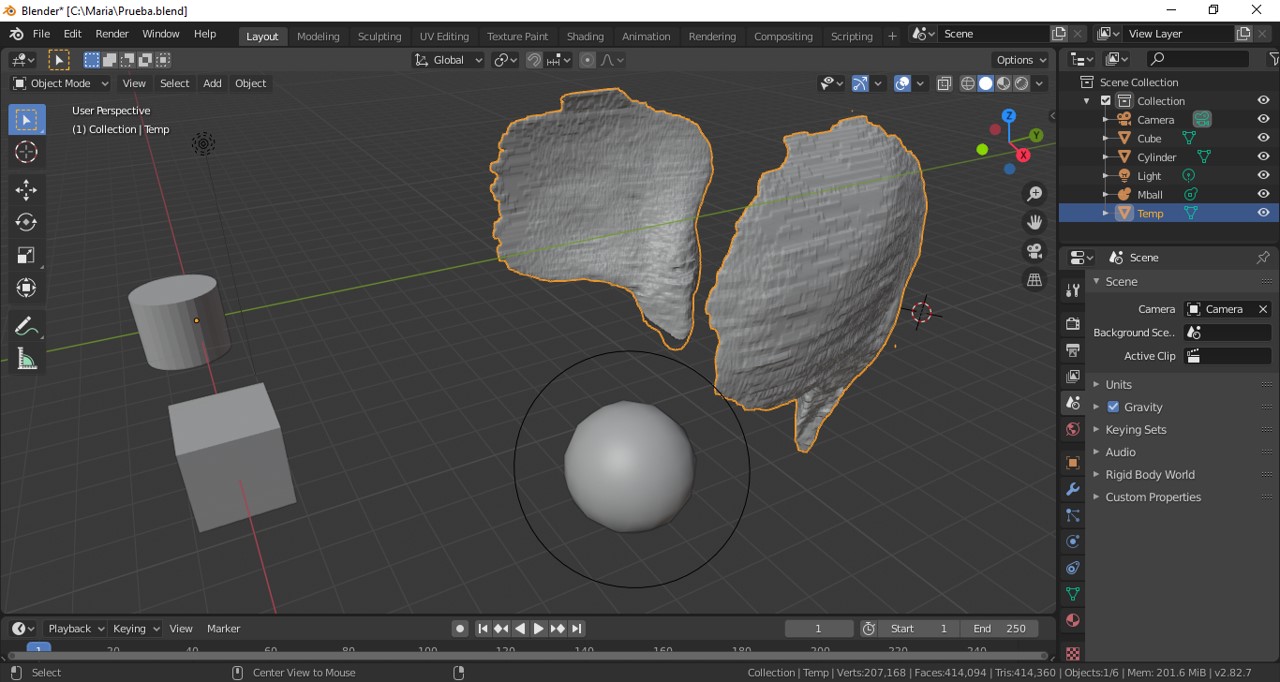Open the Render menu
Screen dimensions: 1280x682
[x=112, y=34]
